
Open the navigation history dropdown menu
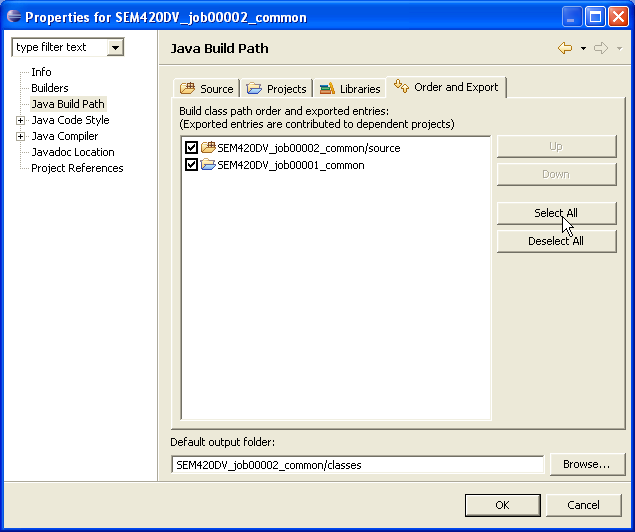pos(583,48)
